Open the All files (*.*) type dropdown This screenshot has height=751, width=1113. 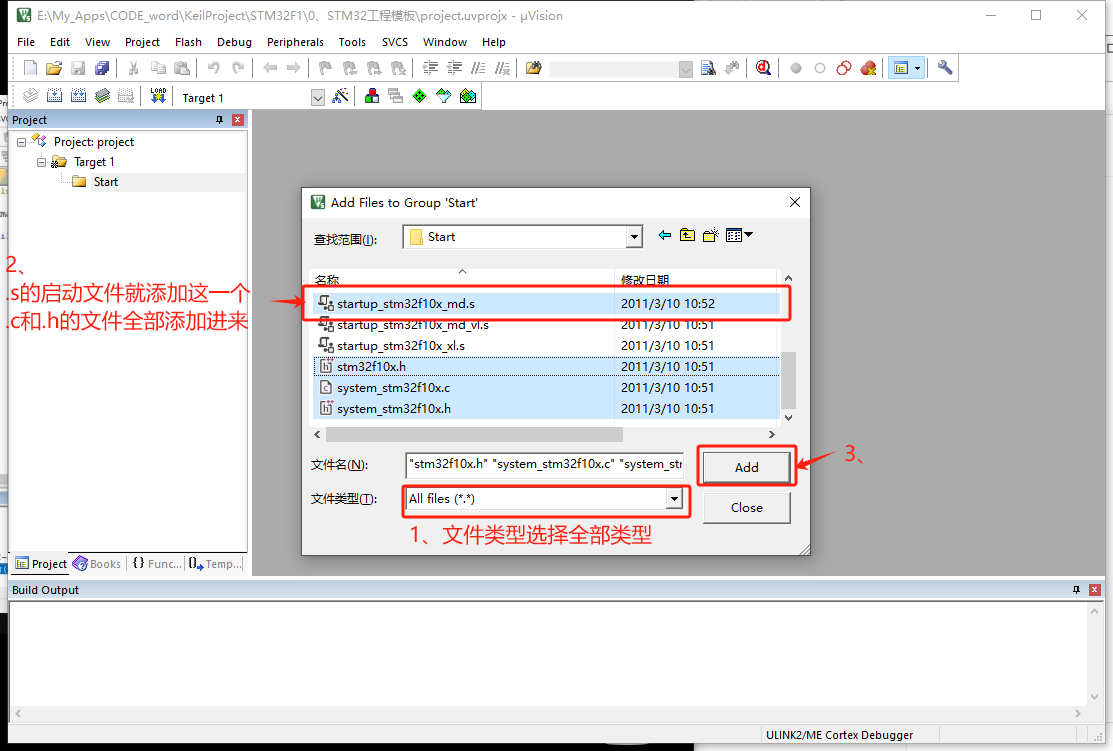[x=674, y=499]
